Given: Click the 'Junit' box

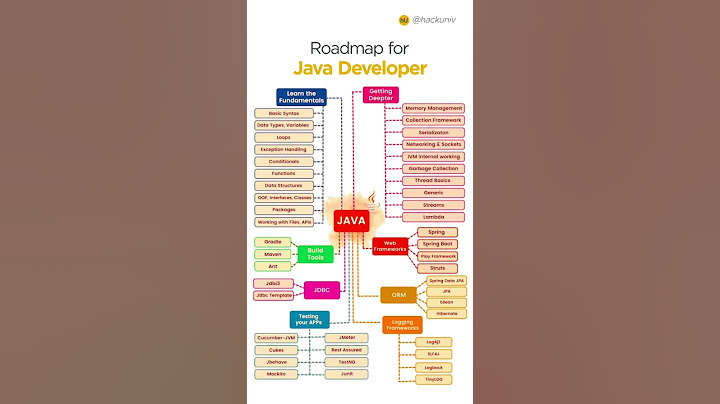Looking at the screenshot, I should pos(347,374).
